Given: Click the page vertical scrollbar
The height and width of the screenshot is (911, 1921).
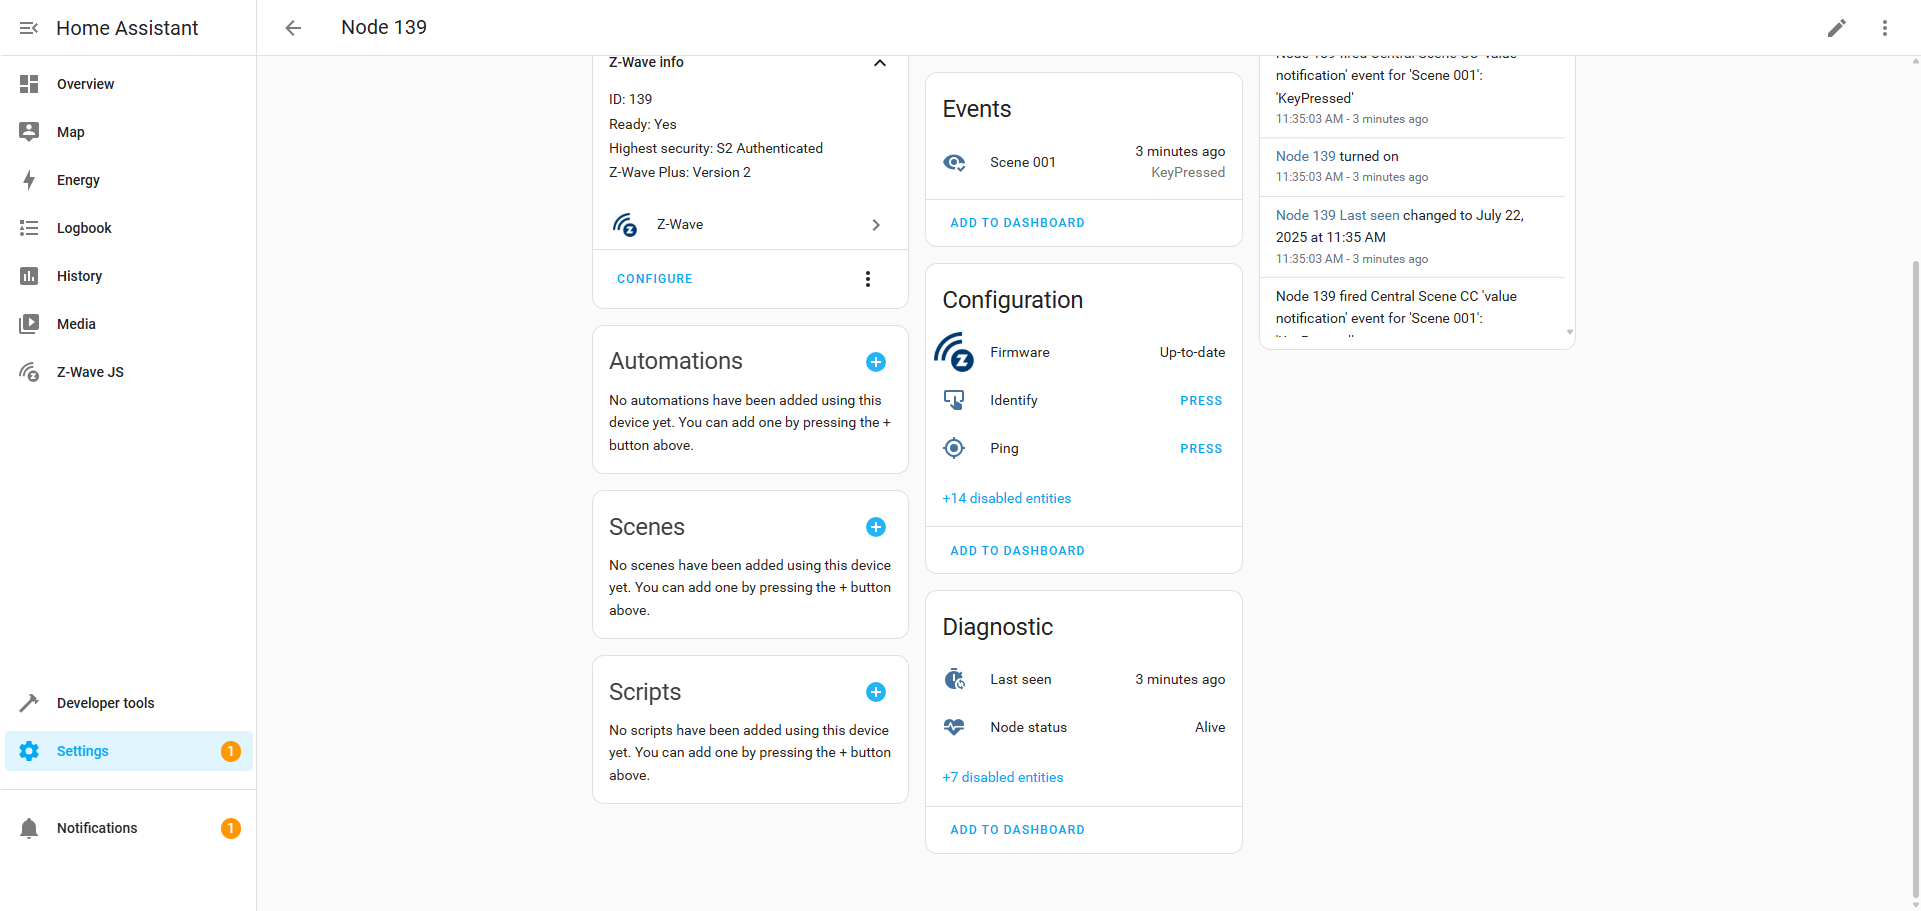Looking at the screenshot, I should click(x=1915, y=580).
